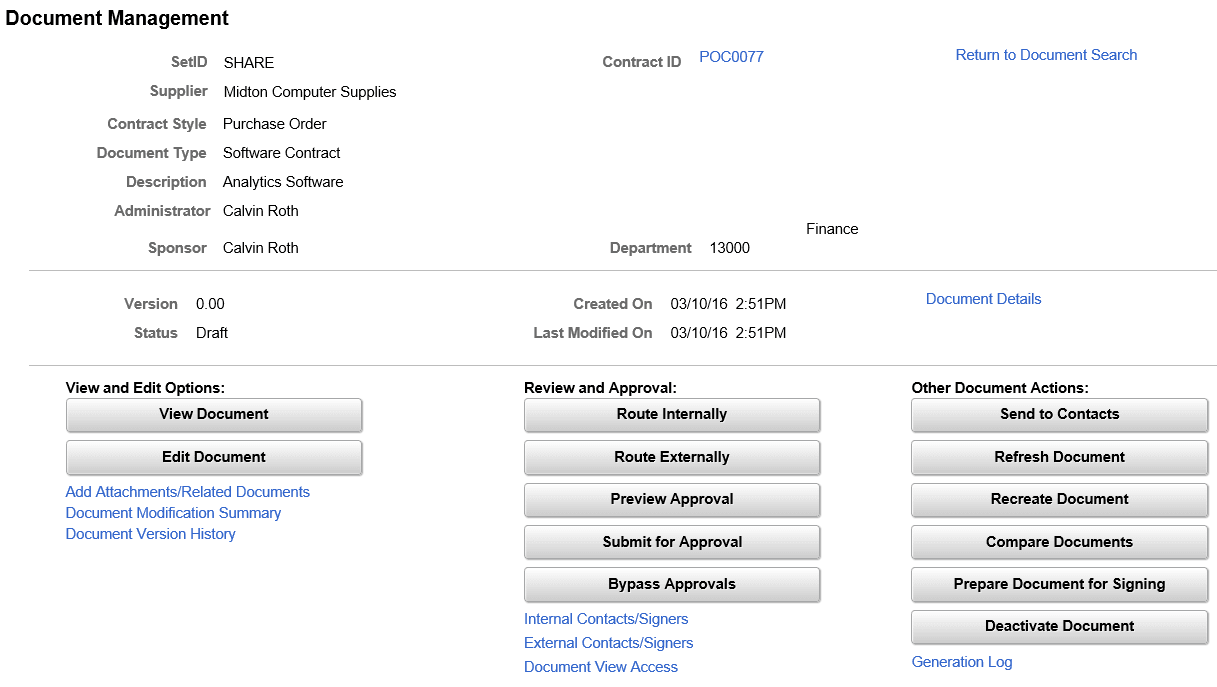
Task: Open Document Details
Action: pos(983,298)
